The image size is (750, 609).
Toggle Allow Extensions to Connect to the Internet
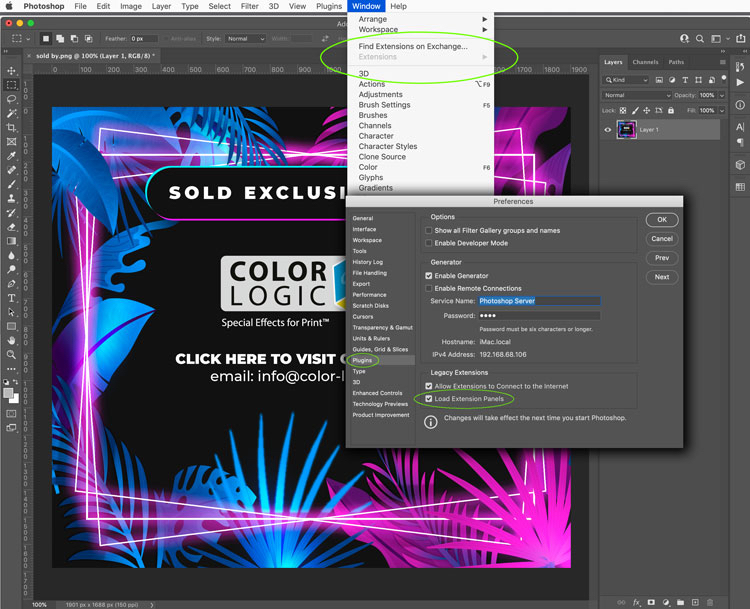coord(429,386)
